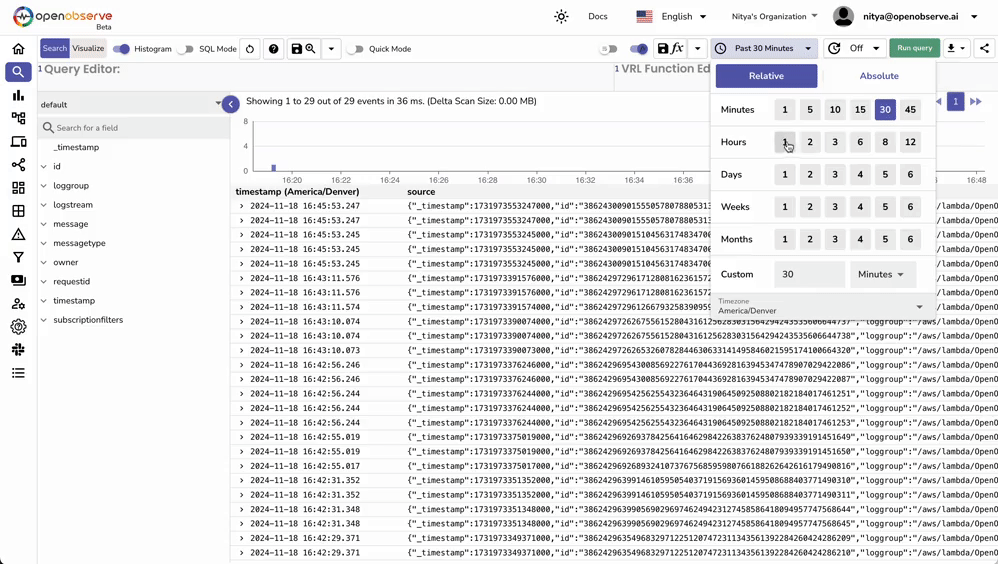
Task: Switch to the Visualize tab
Action: point(88,48)
